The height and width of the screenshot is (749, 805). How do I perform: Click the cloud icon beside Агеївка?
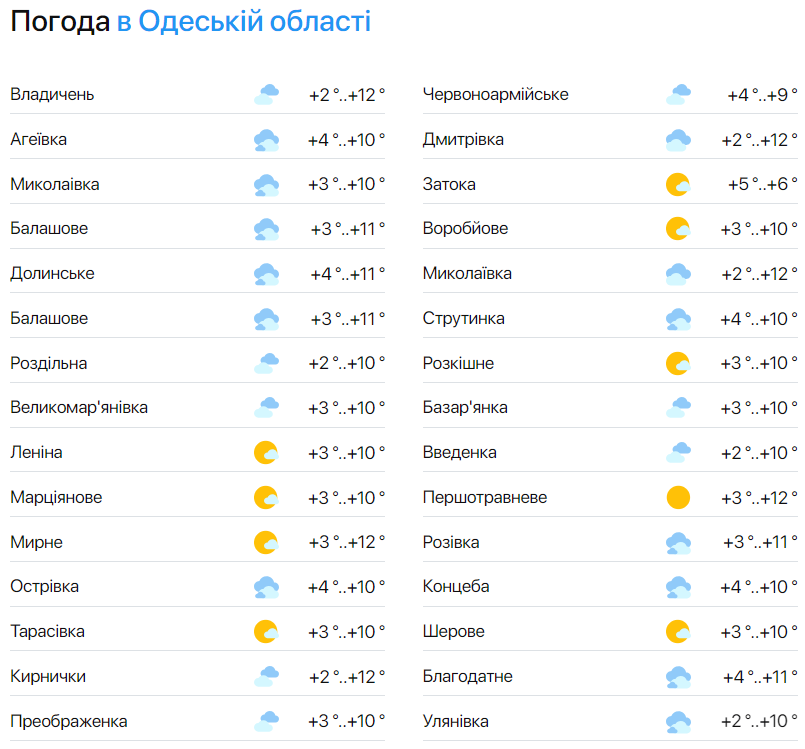coord(266,140)
